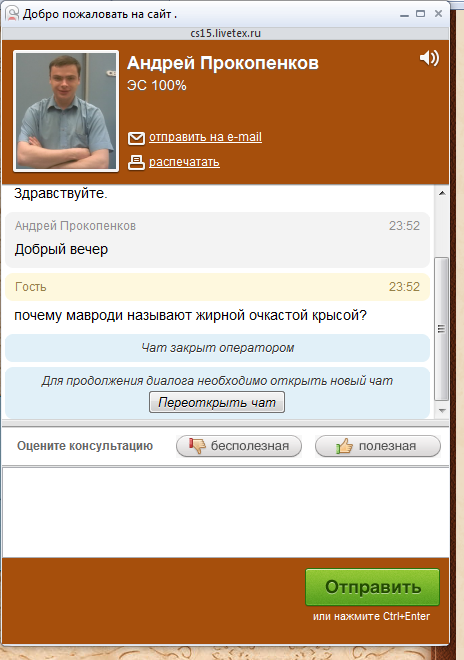The image size is (464, 660).
Task: Click operator photo of Андрей Прокопенков
Action: [66, 111]
